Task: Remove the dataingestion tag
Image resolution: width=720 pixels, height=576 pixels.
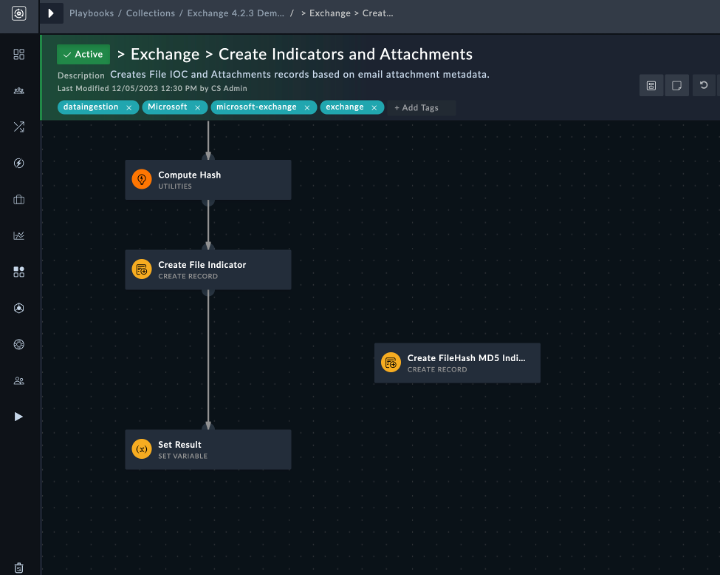Action: click(129, 108)
